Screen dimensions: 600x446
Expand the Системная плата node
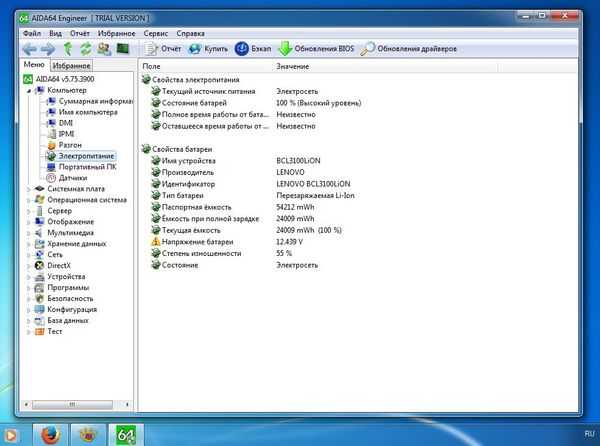(x=29, y=189)
